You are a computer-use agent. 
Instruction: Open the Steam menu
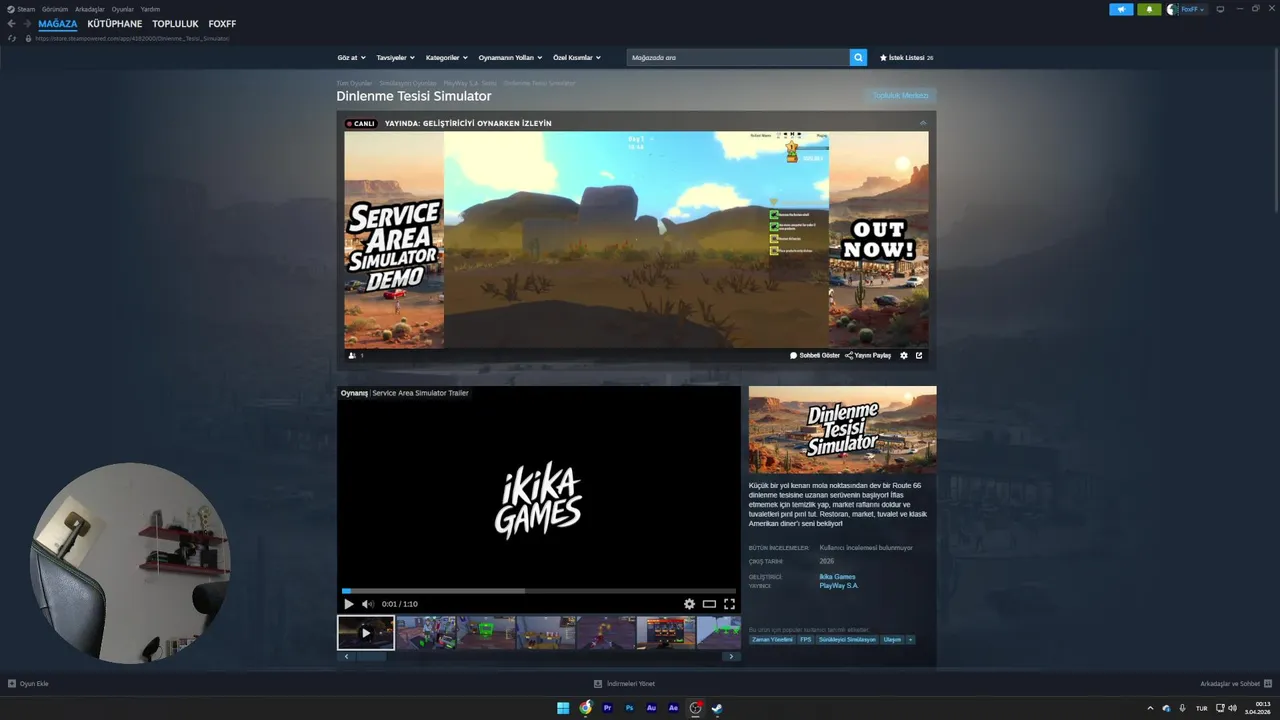(x=21, y=9)
